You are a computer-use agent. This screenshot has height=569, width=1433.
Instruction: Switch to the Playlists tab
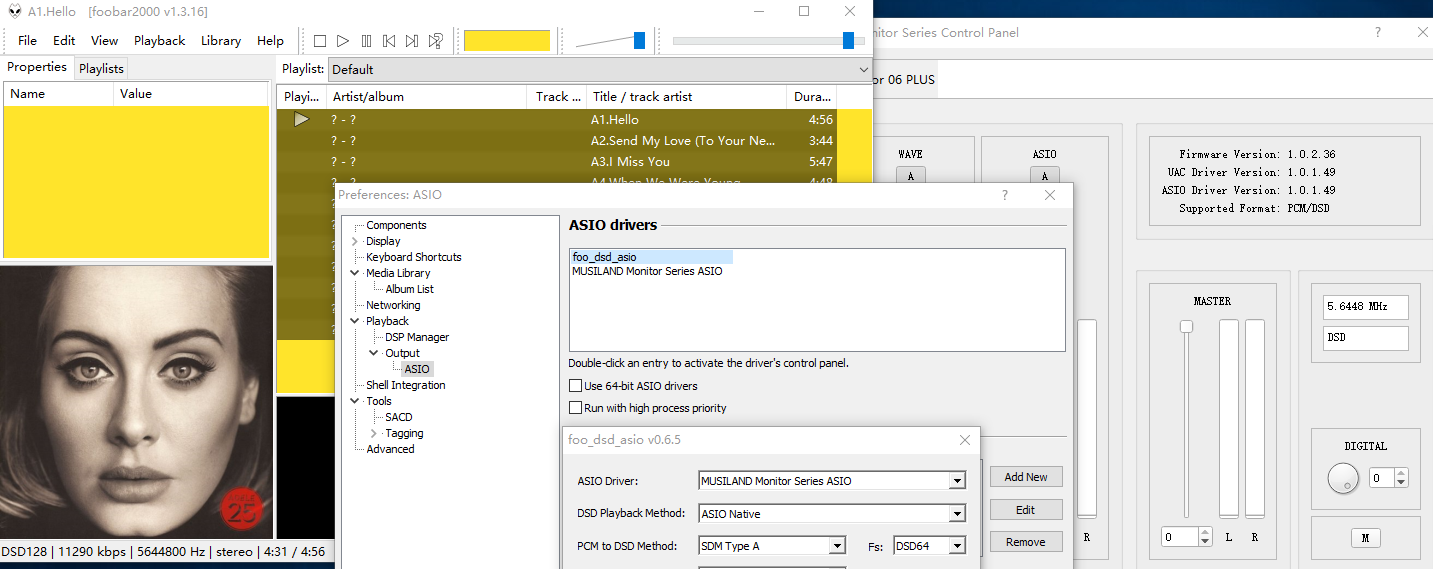coord(101,68)
